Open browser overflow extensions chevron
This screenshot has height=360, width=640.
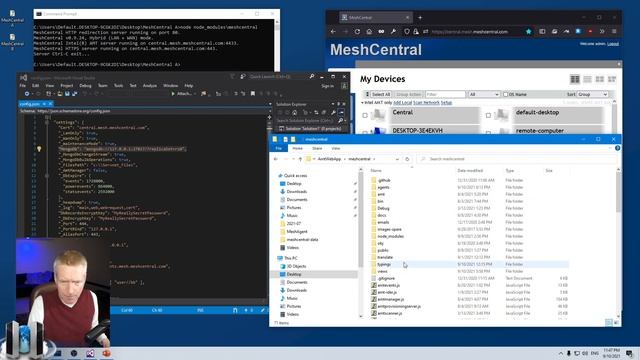pos(602,31)
